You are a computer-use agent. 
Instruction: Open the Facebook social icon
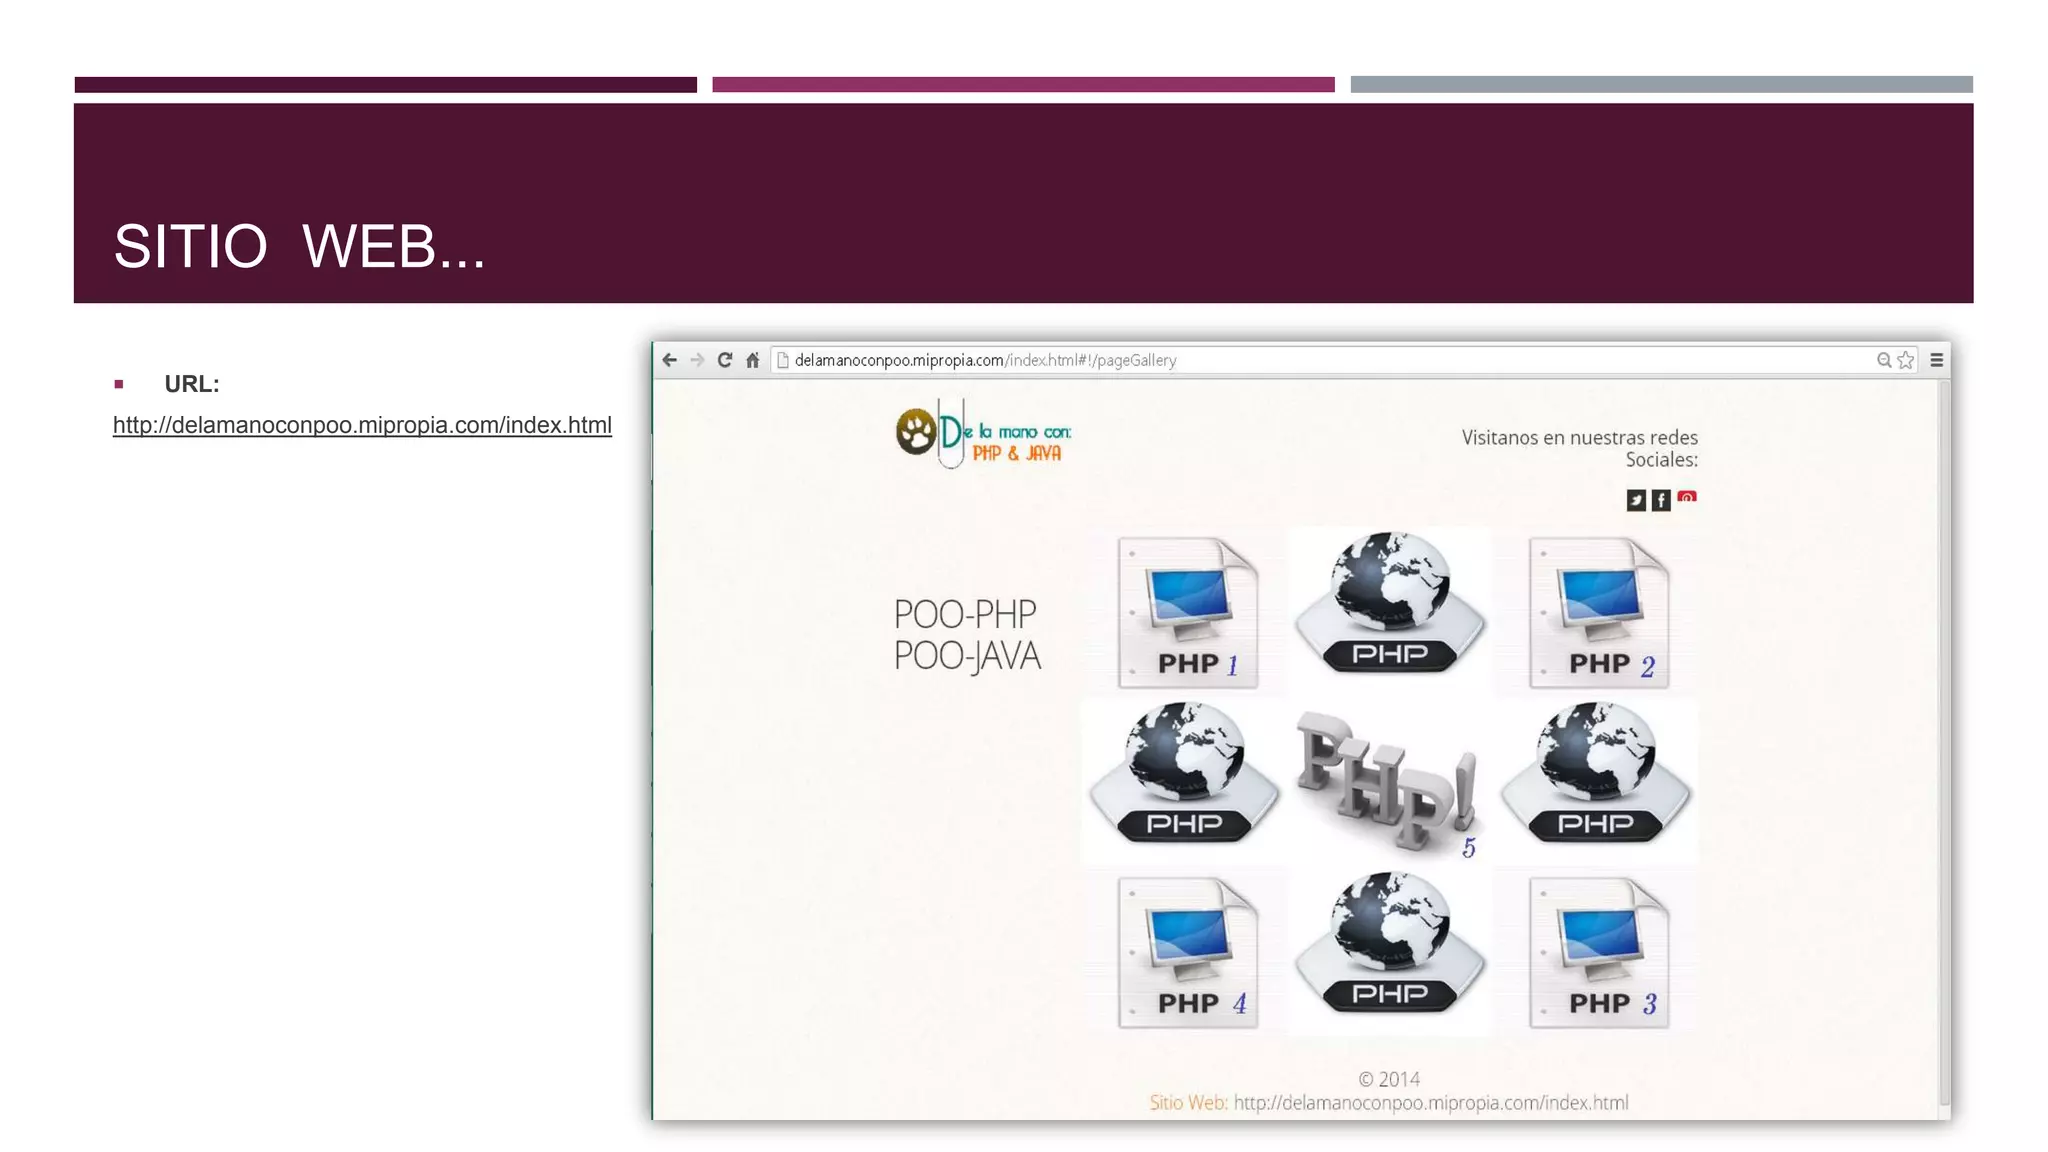[x=1661, y=500]
